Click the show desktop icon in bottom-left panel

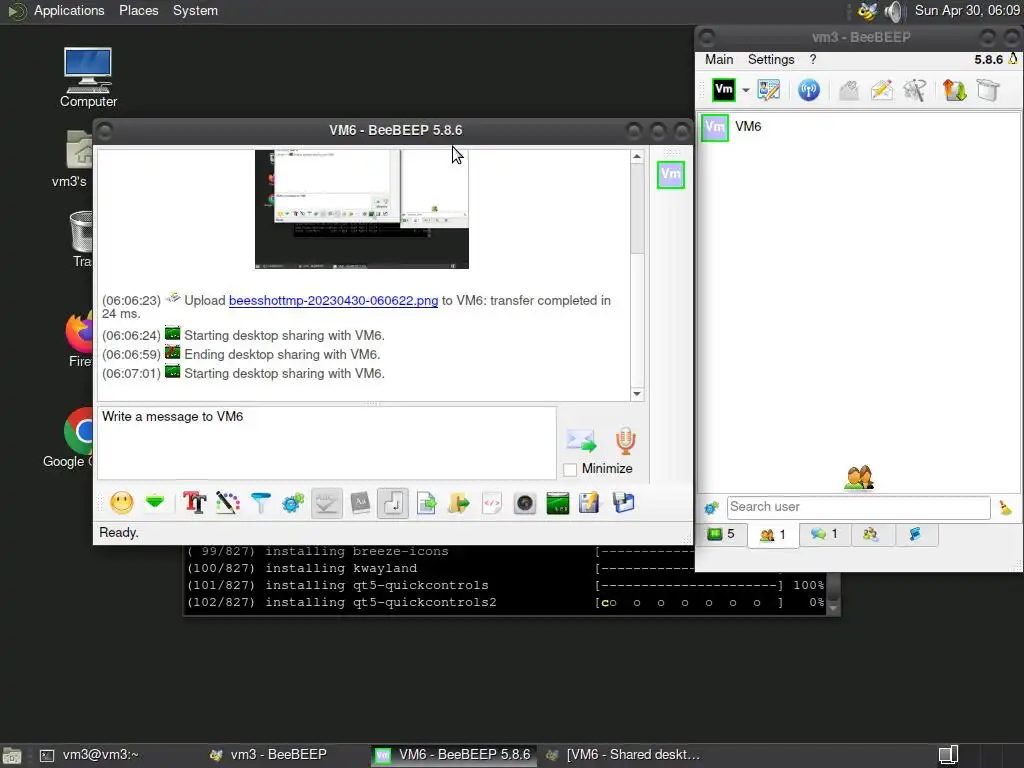click(x=11, y=756)
